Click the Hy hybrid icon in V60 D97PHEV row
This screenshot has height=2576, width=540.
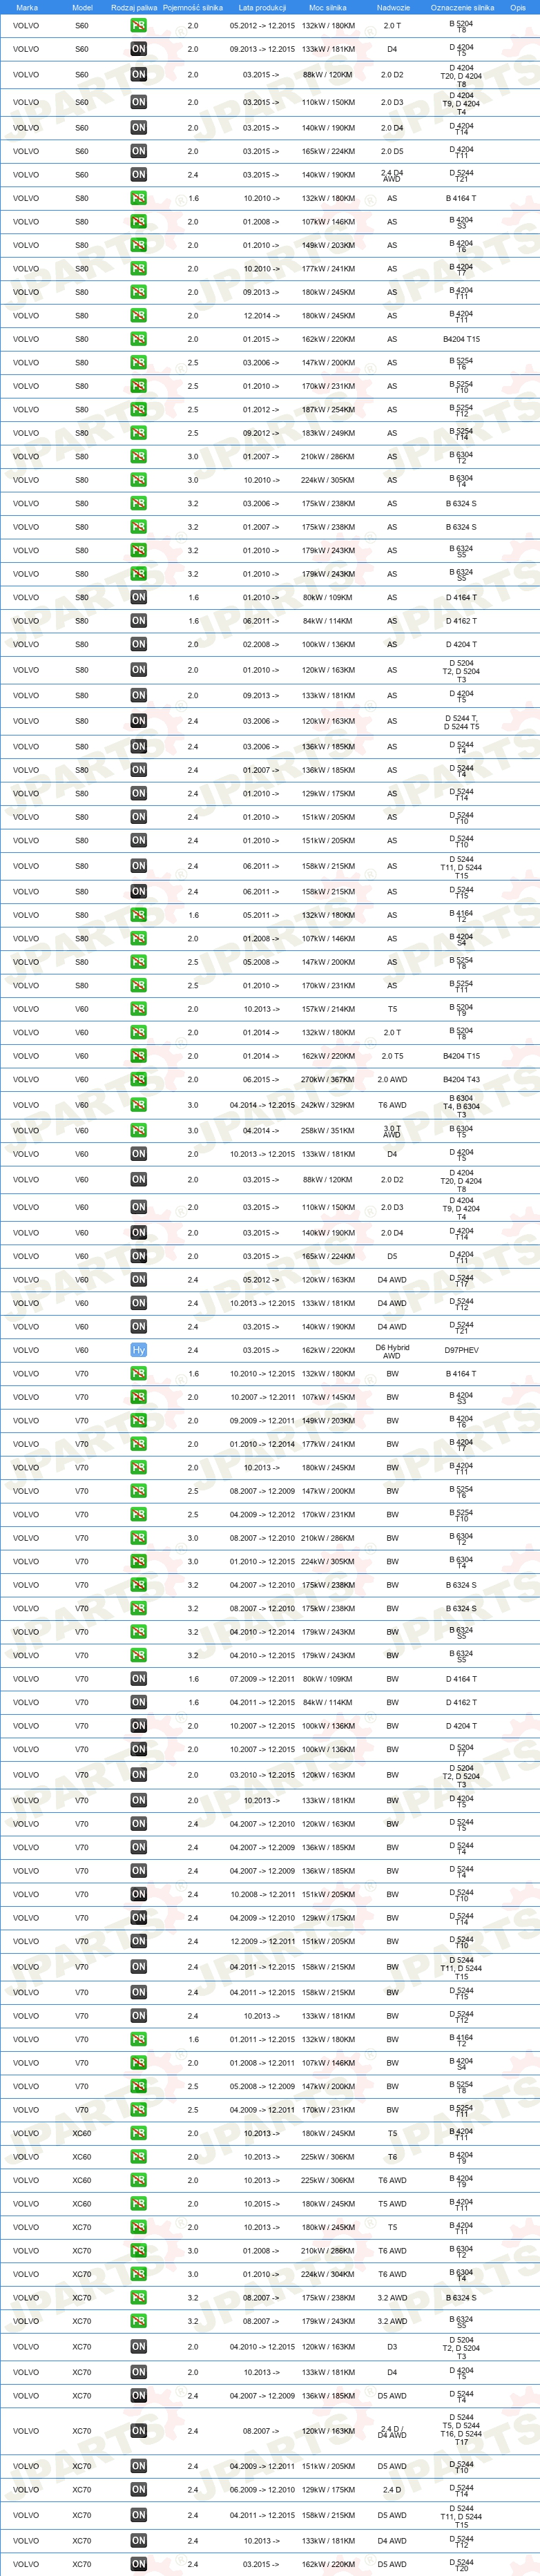(138, 1350)
